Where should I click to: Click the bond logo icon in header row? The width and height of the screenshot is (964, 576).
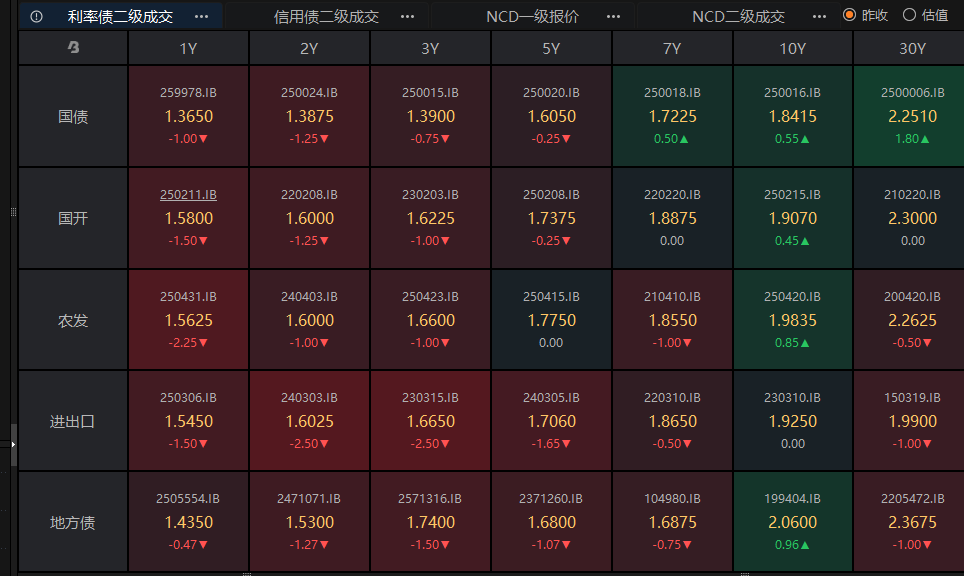73,48
